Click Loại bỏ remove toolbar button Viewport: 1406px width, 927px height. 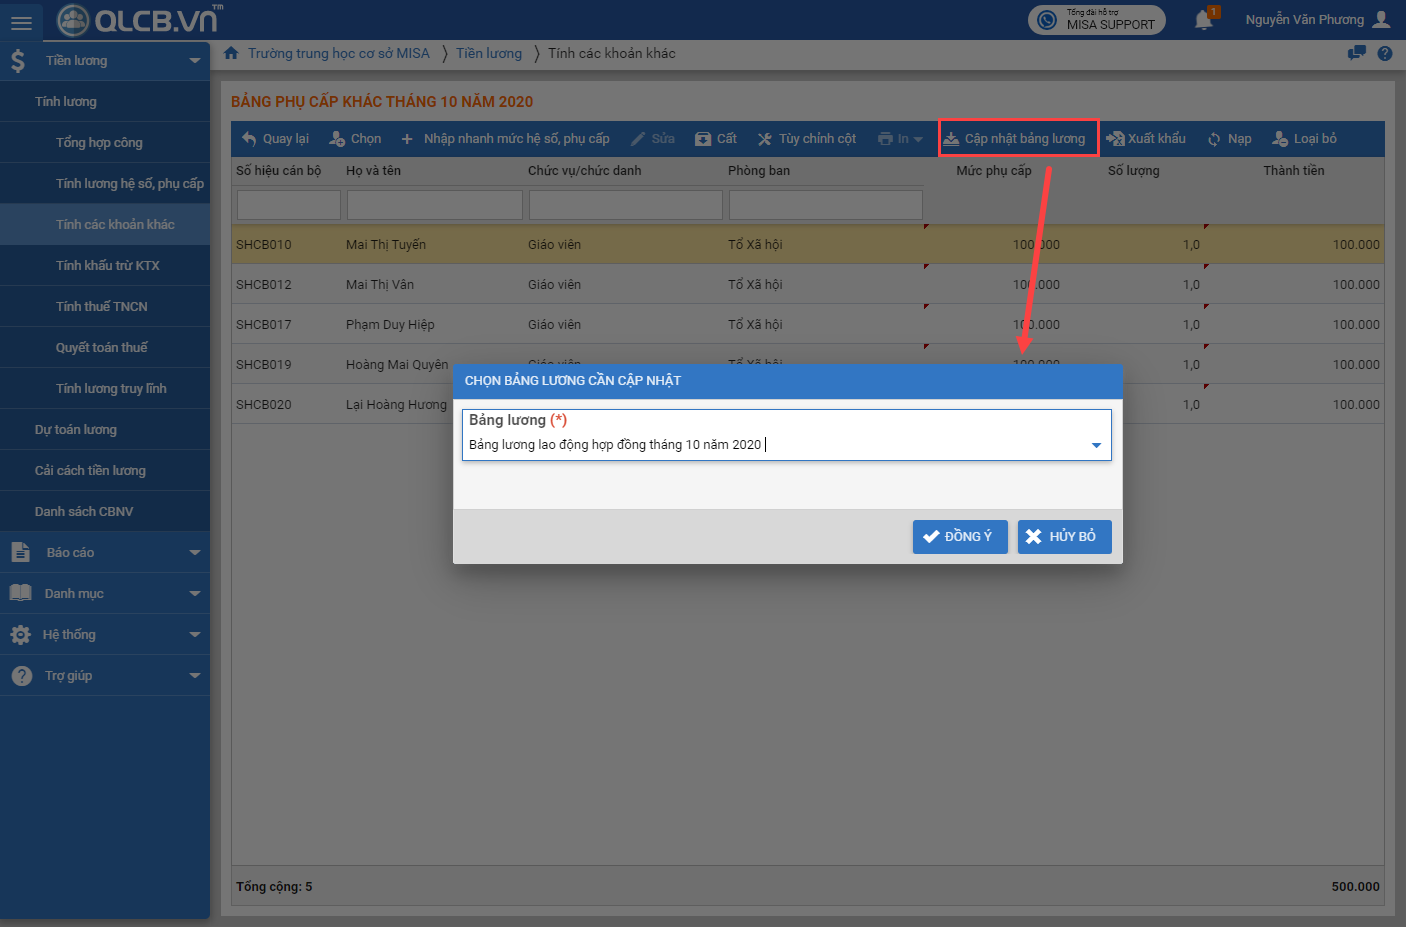(1304, 139)
